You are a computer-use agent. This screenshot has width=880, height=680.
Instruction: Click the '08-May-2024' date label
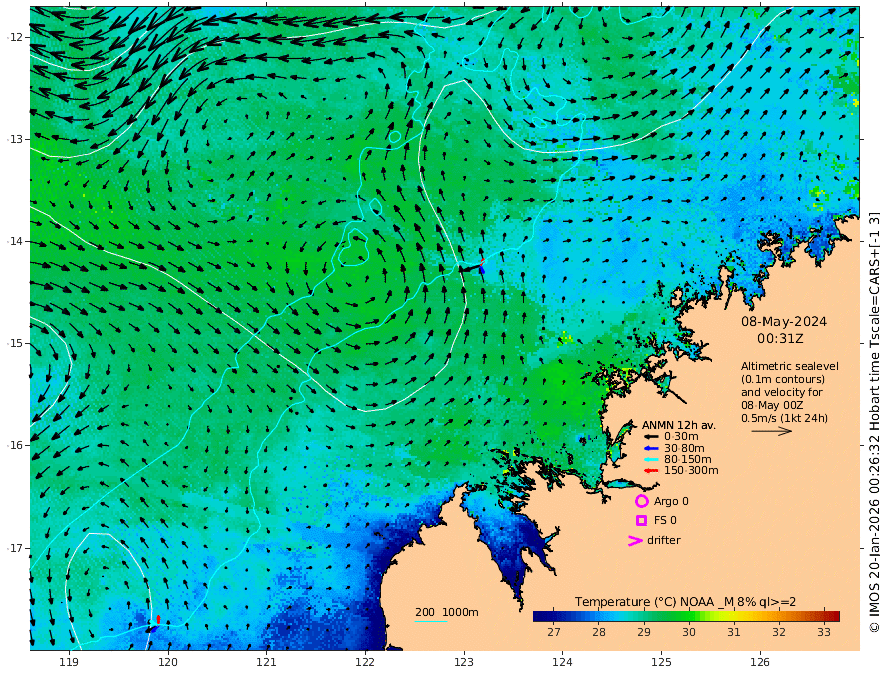[x=783, y=321]
